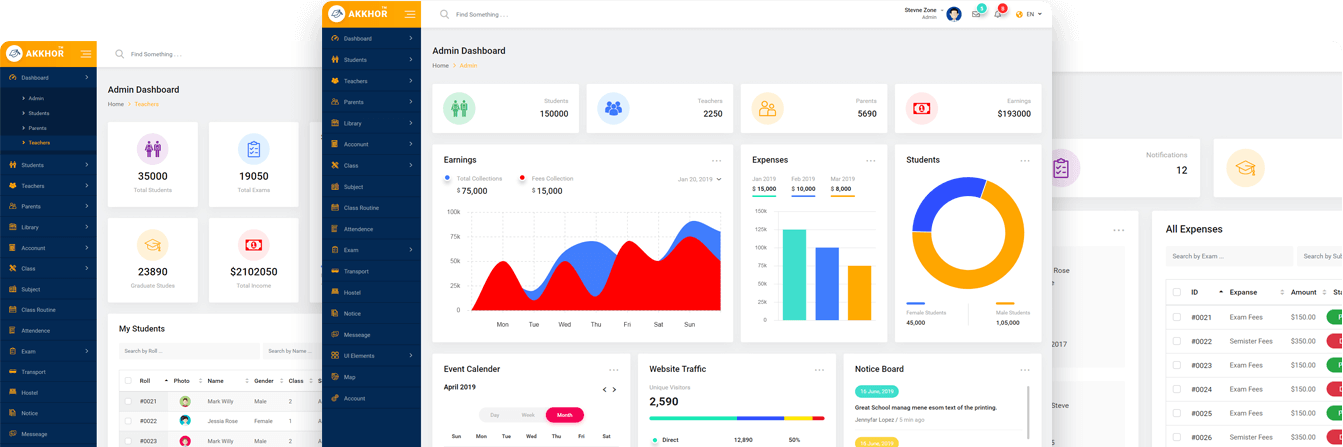Click the hamburger menu in center dashboard header
The image size is (1343, 447).
(410, 14)
